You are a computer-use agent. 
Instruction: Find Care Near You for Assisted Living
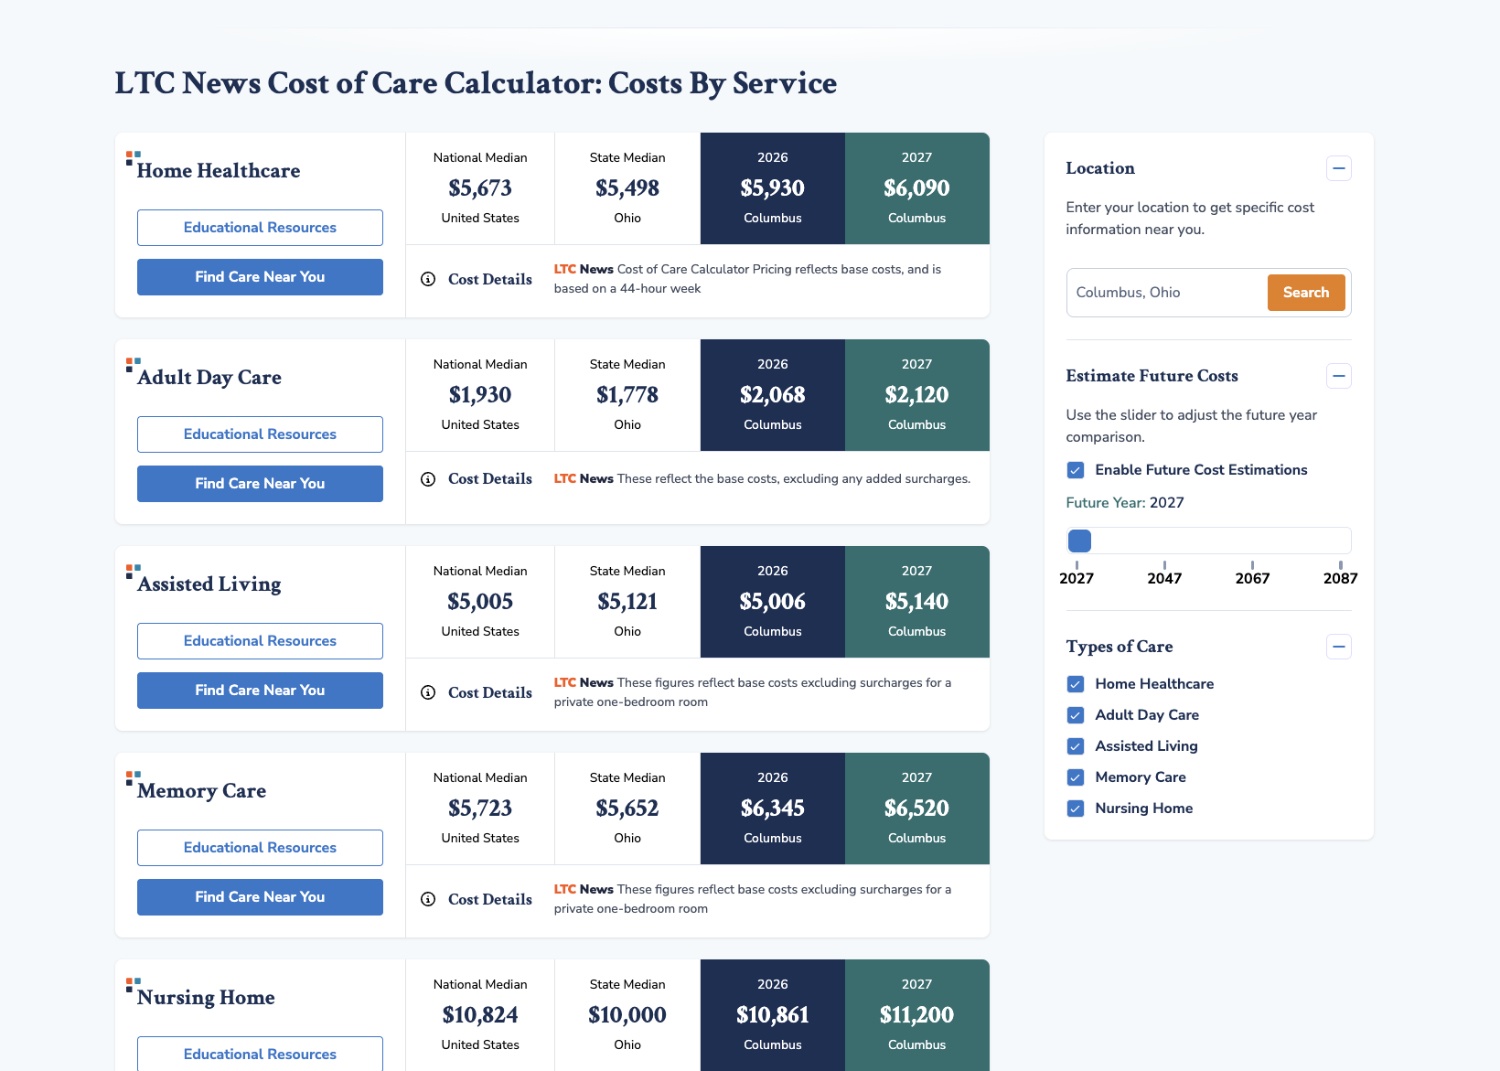(260, 690)
